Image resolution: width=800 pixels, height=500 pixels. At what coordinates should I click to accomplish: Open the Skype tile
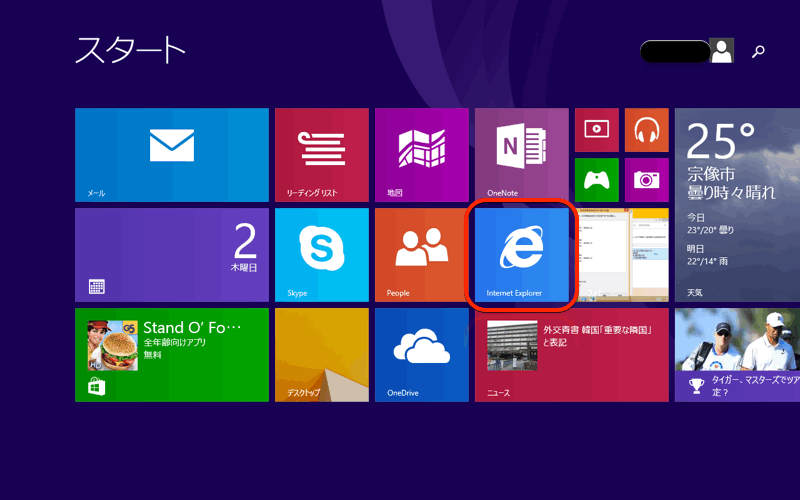321,255
